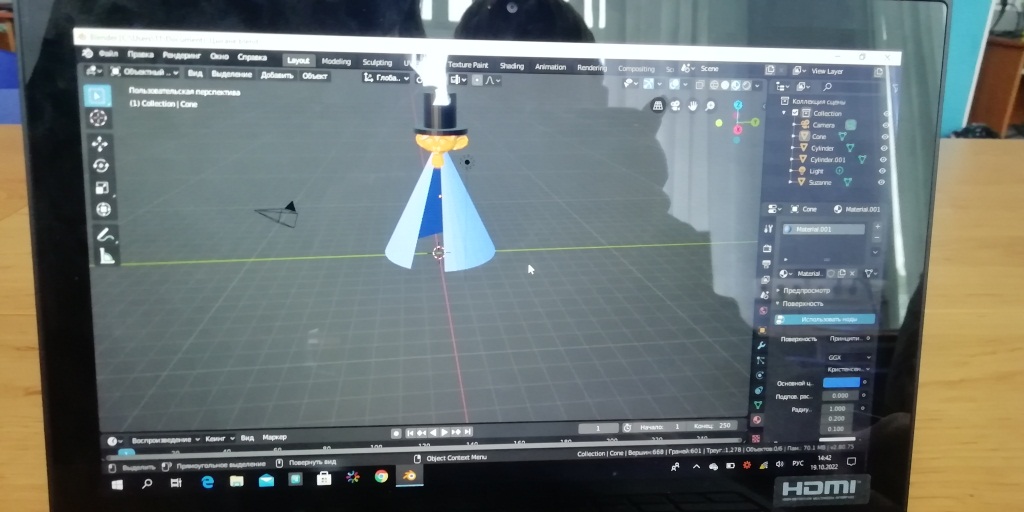Open subsurface method dropdown below GGX

[x=846, y=370]
